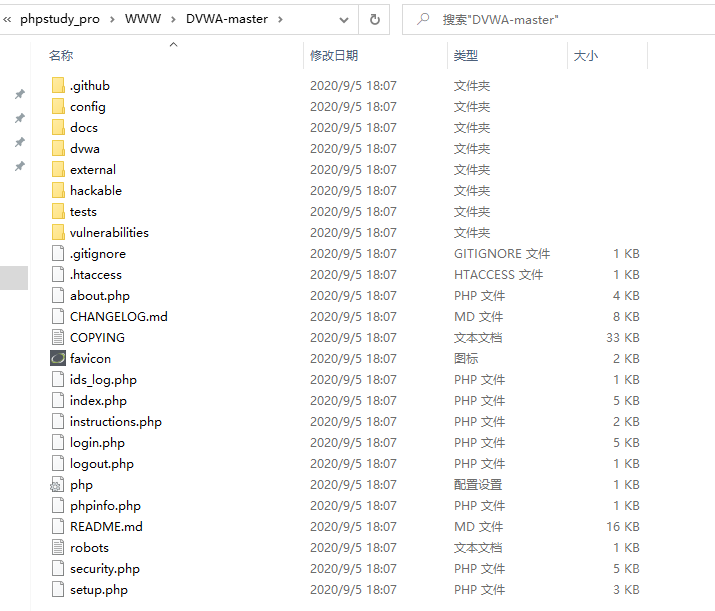Screen dimensions: 715x611
Task: Navigate to phpstudy_pro in breadcrumb
Action: (60, 19)
